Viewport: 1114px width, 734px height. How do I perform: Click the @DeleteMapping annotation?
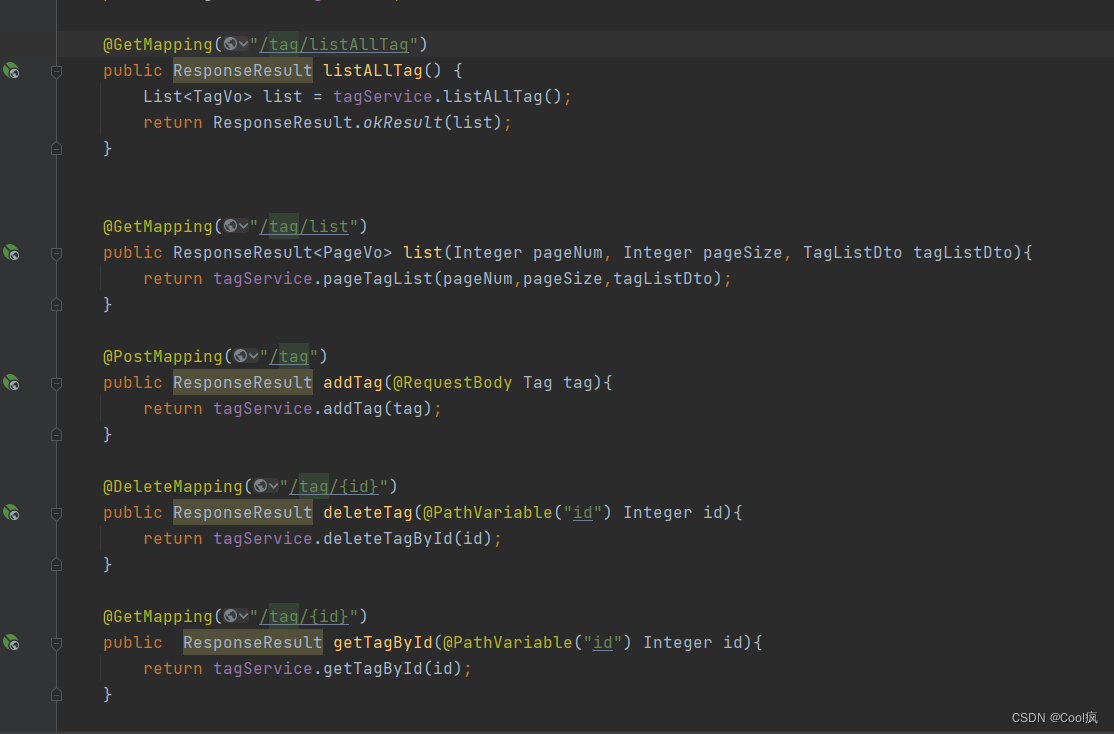173,486
